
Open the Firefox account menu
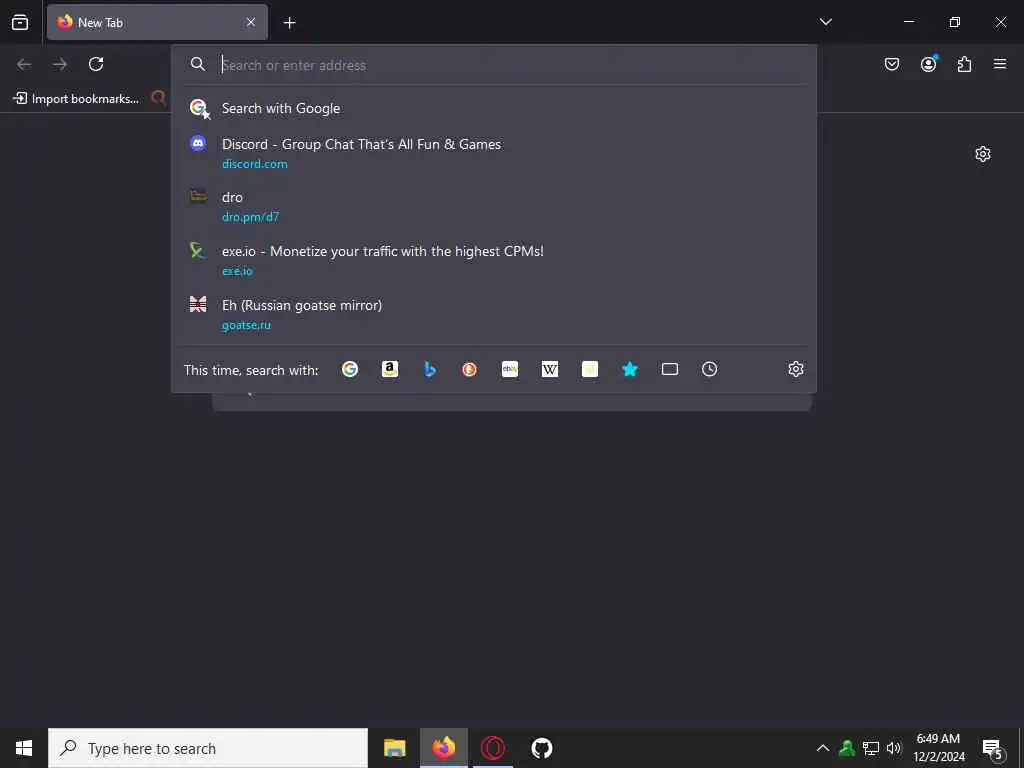[929, 63]
